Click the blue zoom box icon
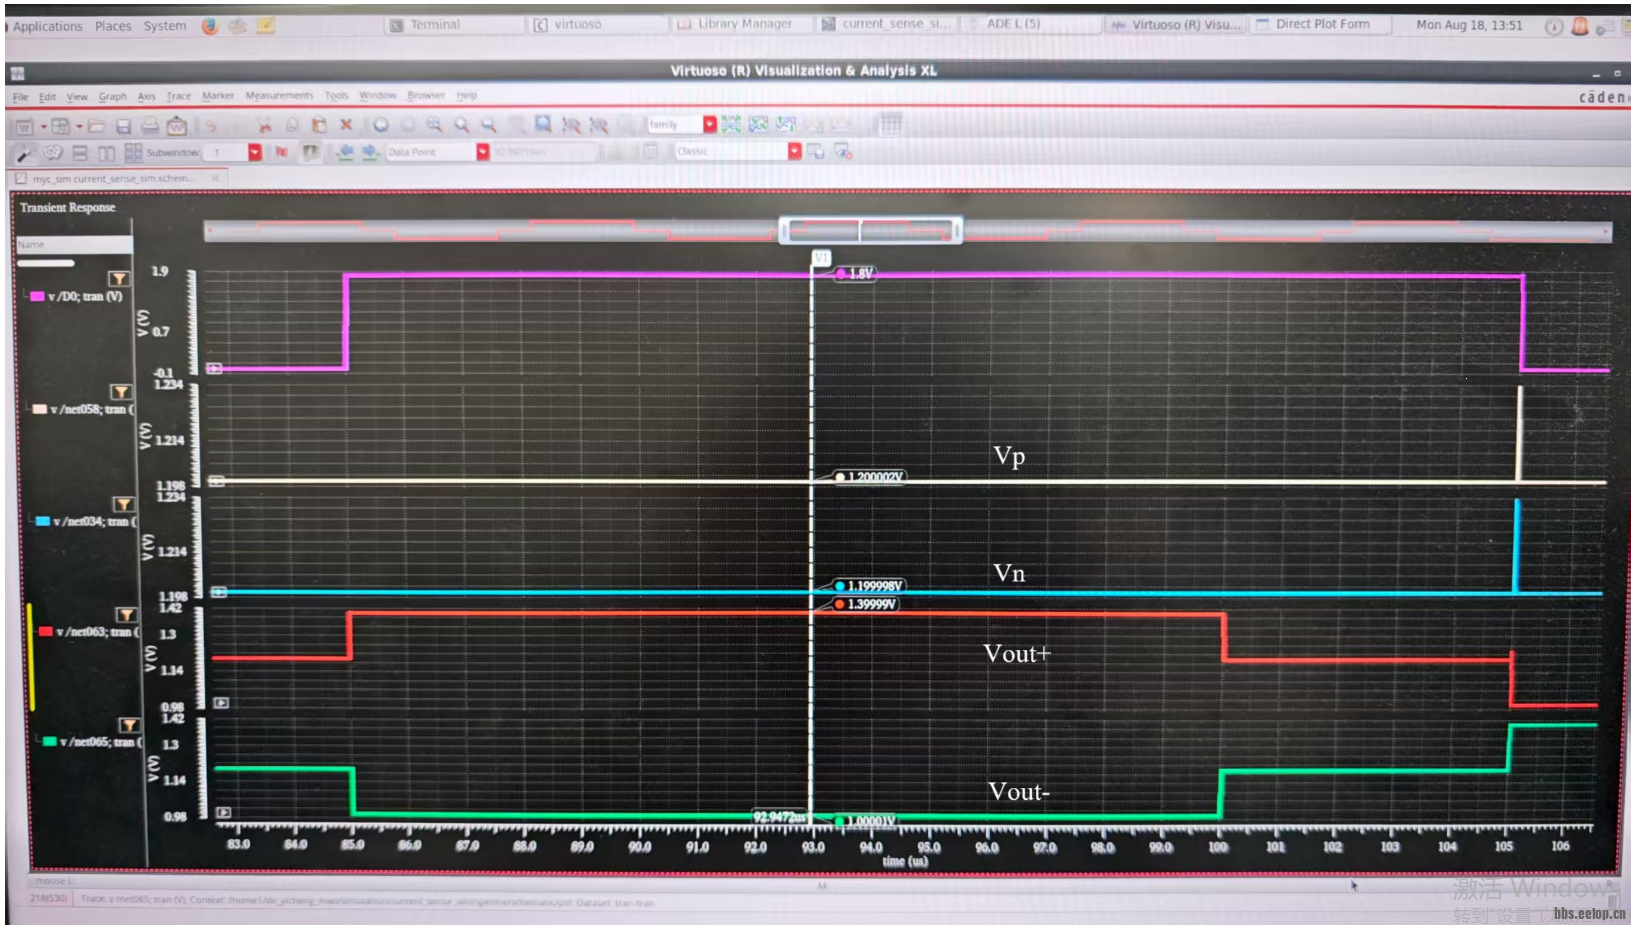 click(543, 124)
